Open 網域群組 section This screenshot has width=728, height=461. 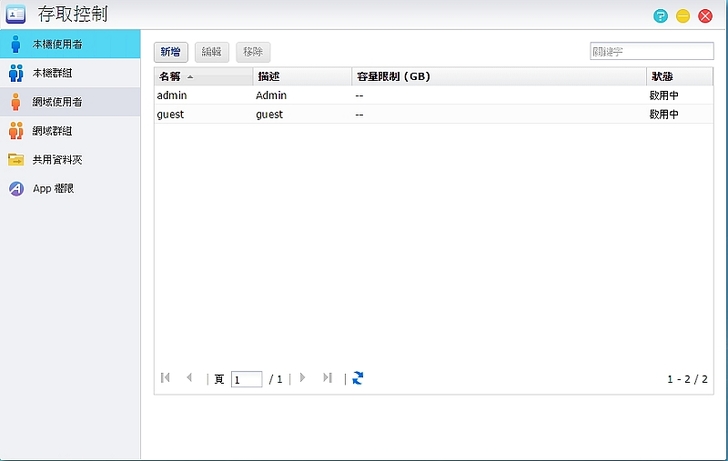(51, 131)
